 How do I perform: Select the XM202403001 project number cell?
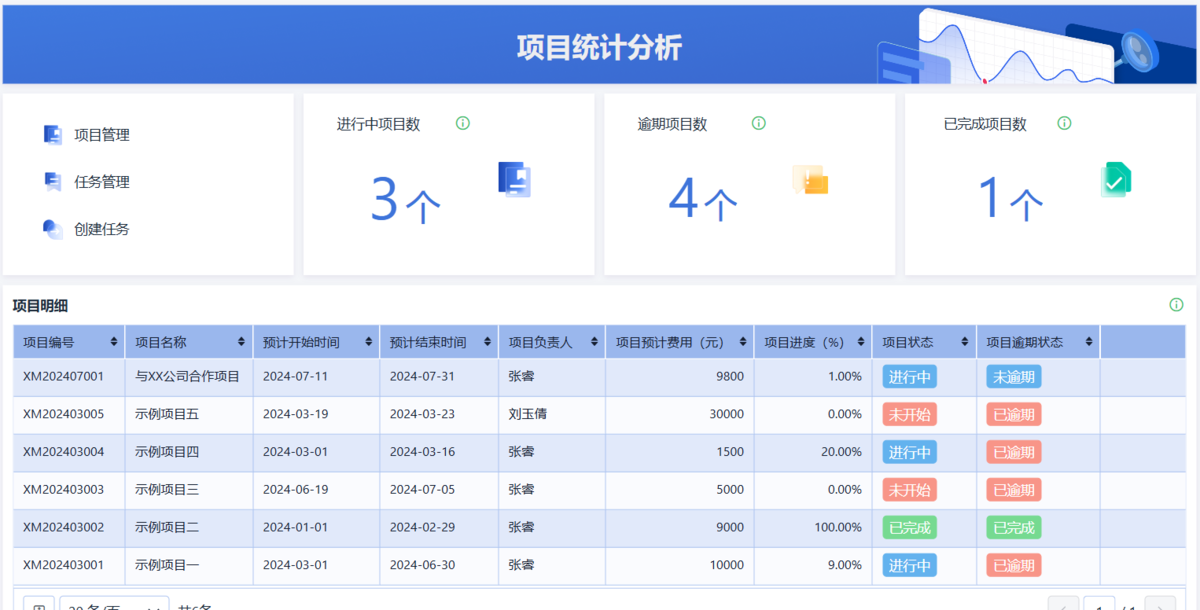(64, 565)
